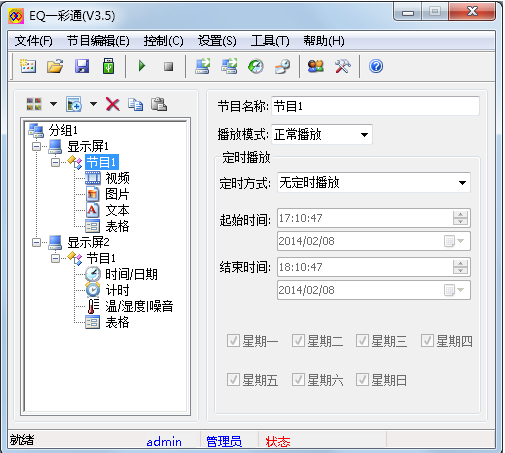Open the 节目编辑(E) menu
The image size is (505, 453).
(98, 41)
